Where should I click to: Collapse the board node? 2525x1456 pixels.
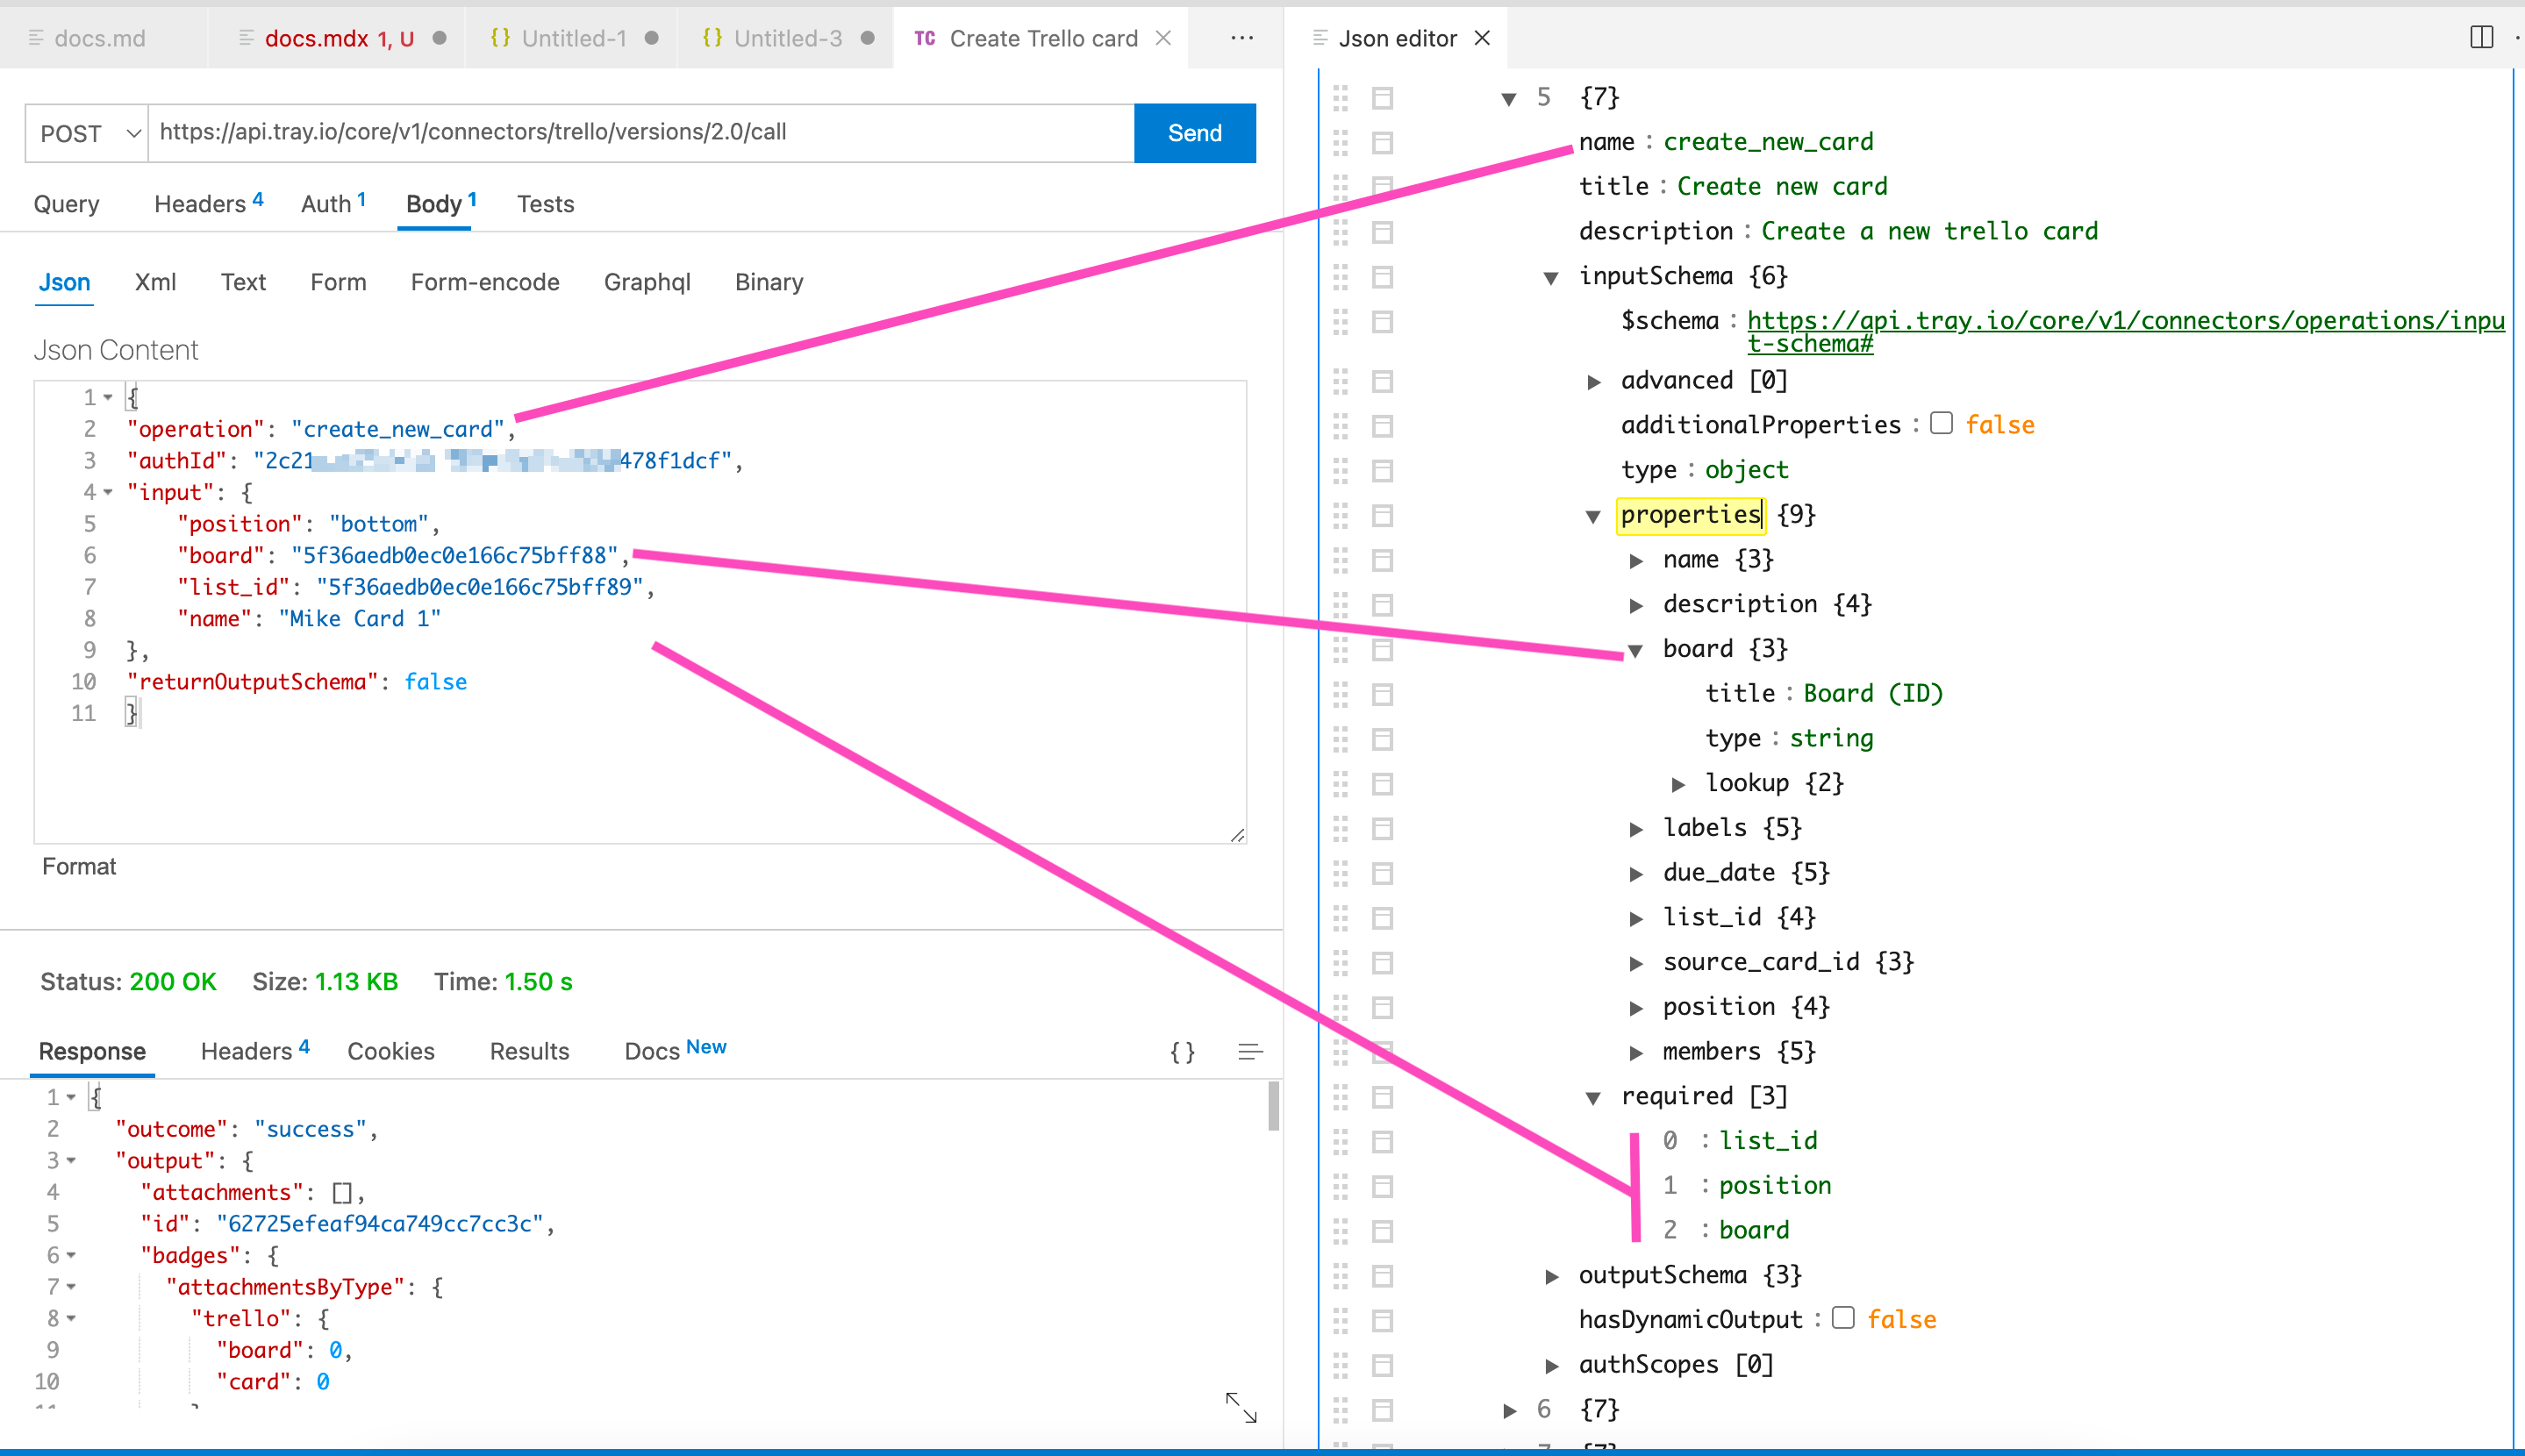[x=1636, y=650]
